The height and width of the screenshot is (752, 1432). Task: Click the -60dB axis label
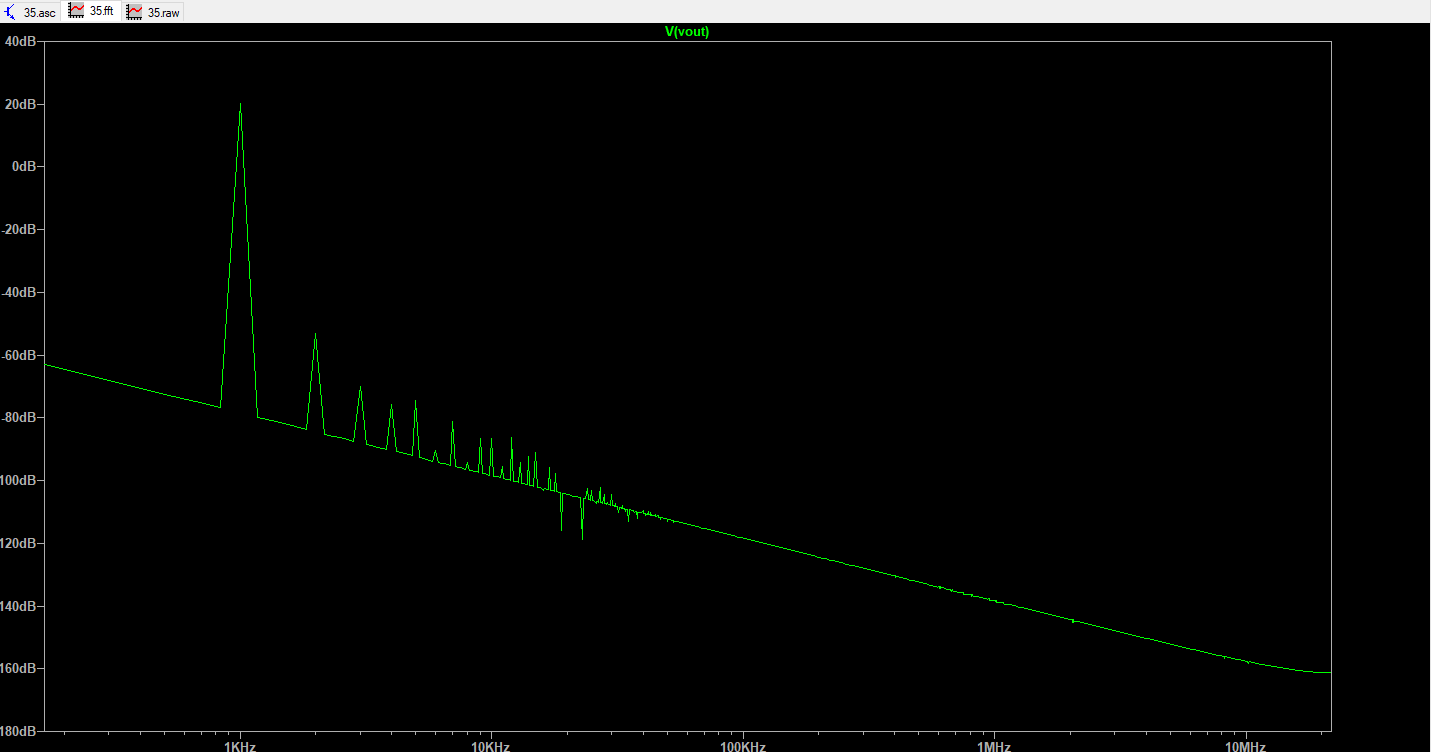(20, 355)
